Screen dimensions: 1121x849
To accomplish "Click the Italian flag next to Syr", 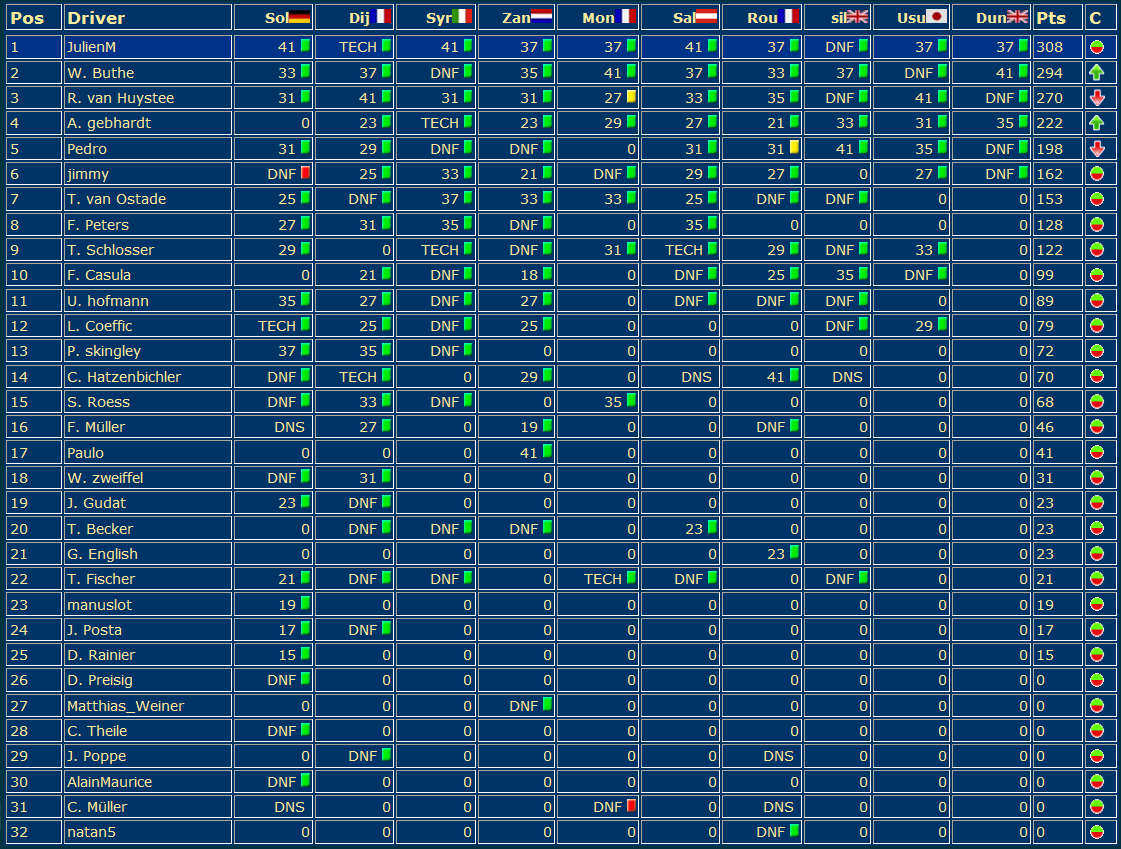I will coord(461,17).
